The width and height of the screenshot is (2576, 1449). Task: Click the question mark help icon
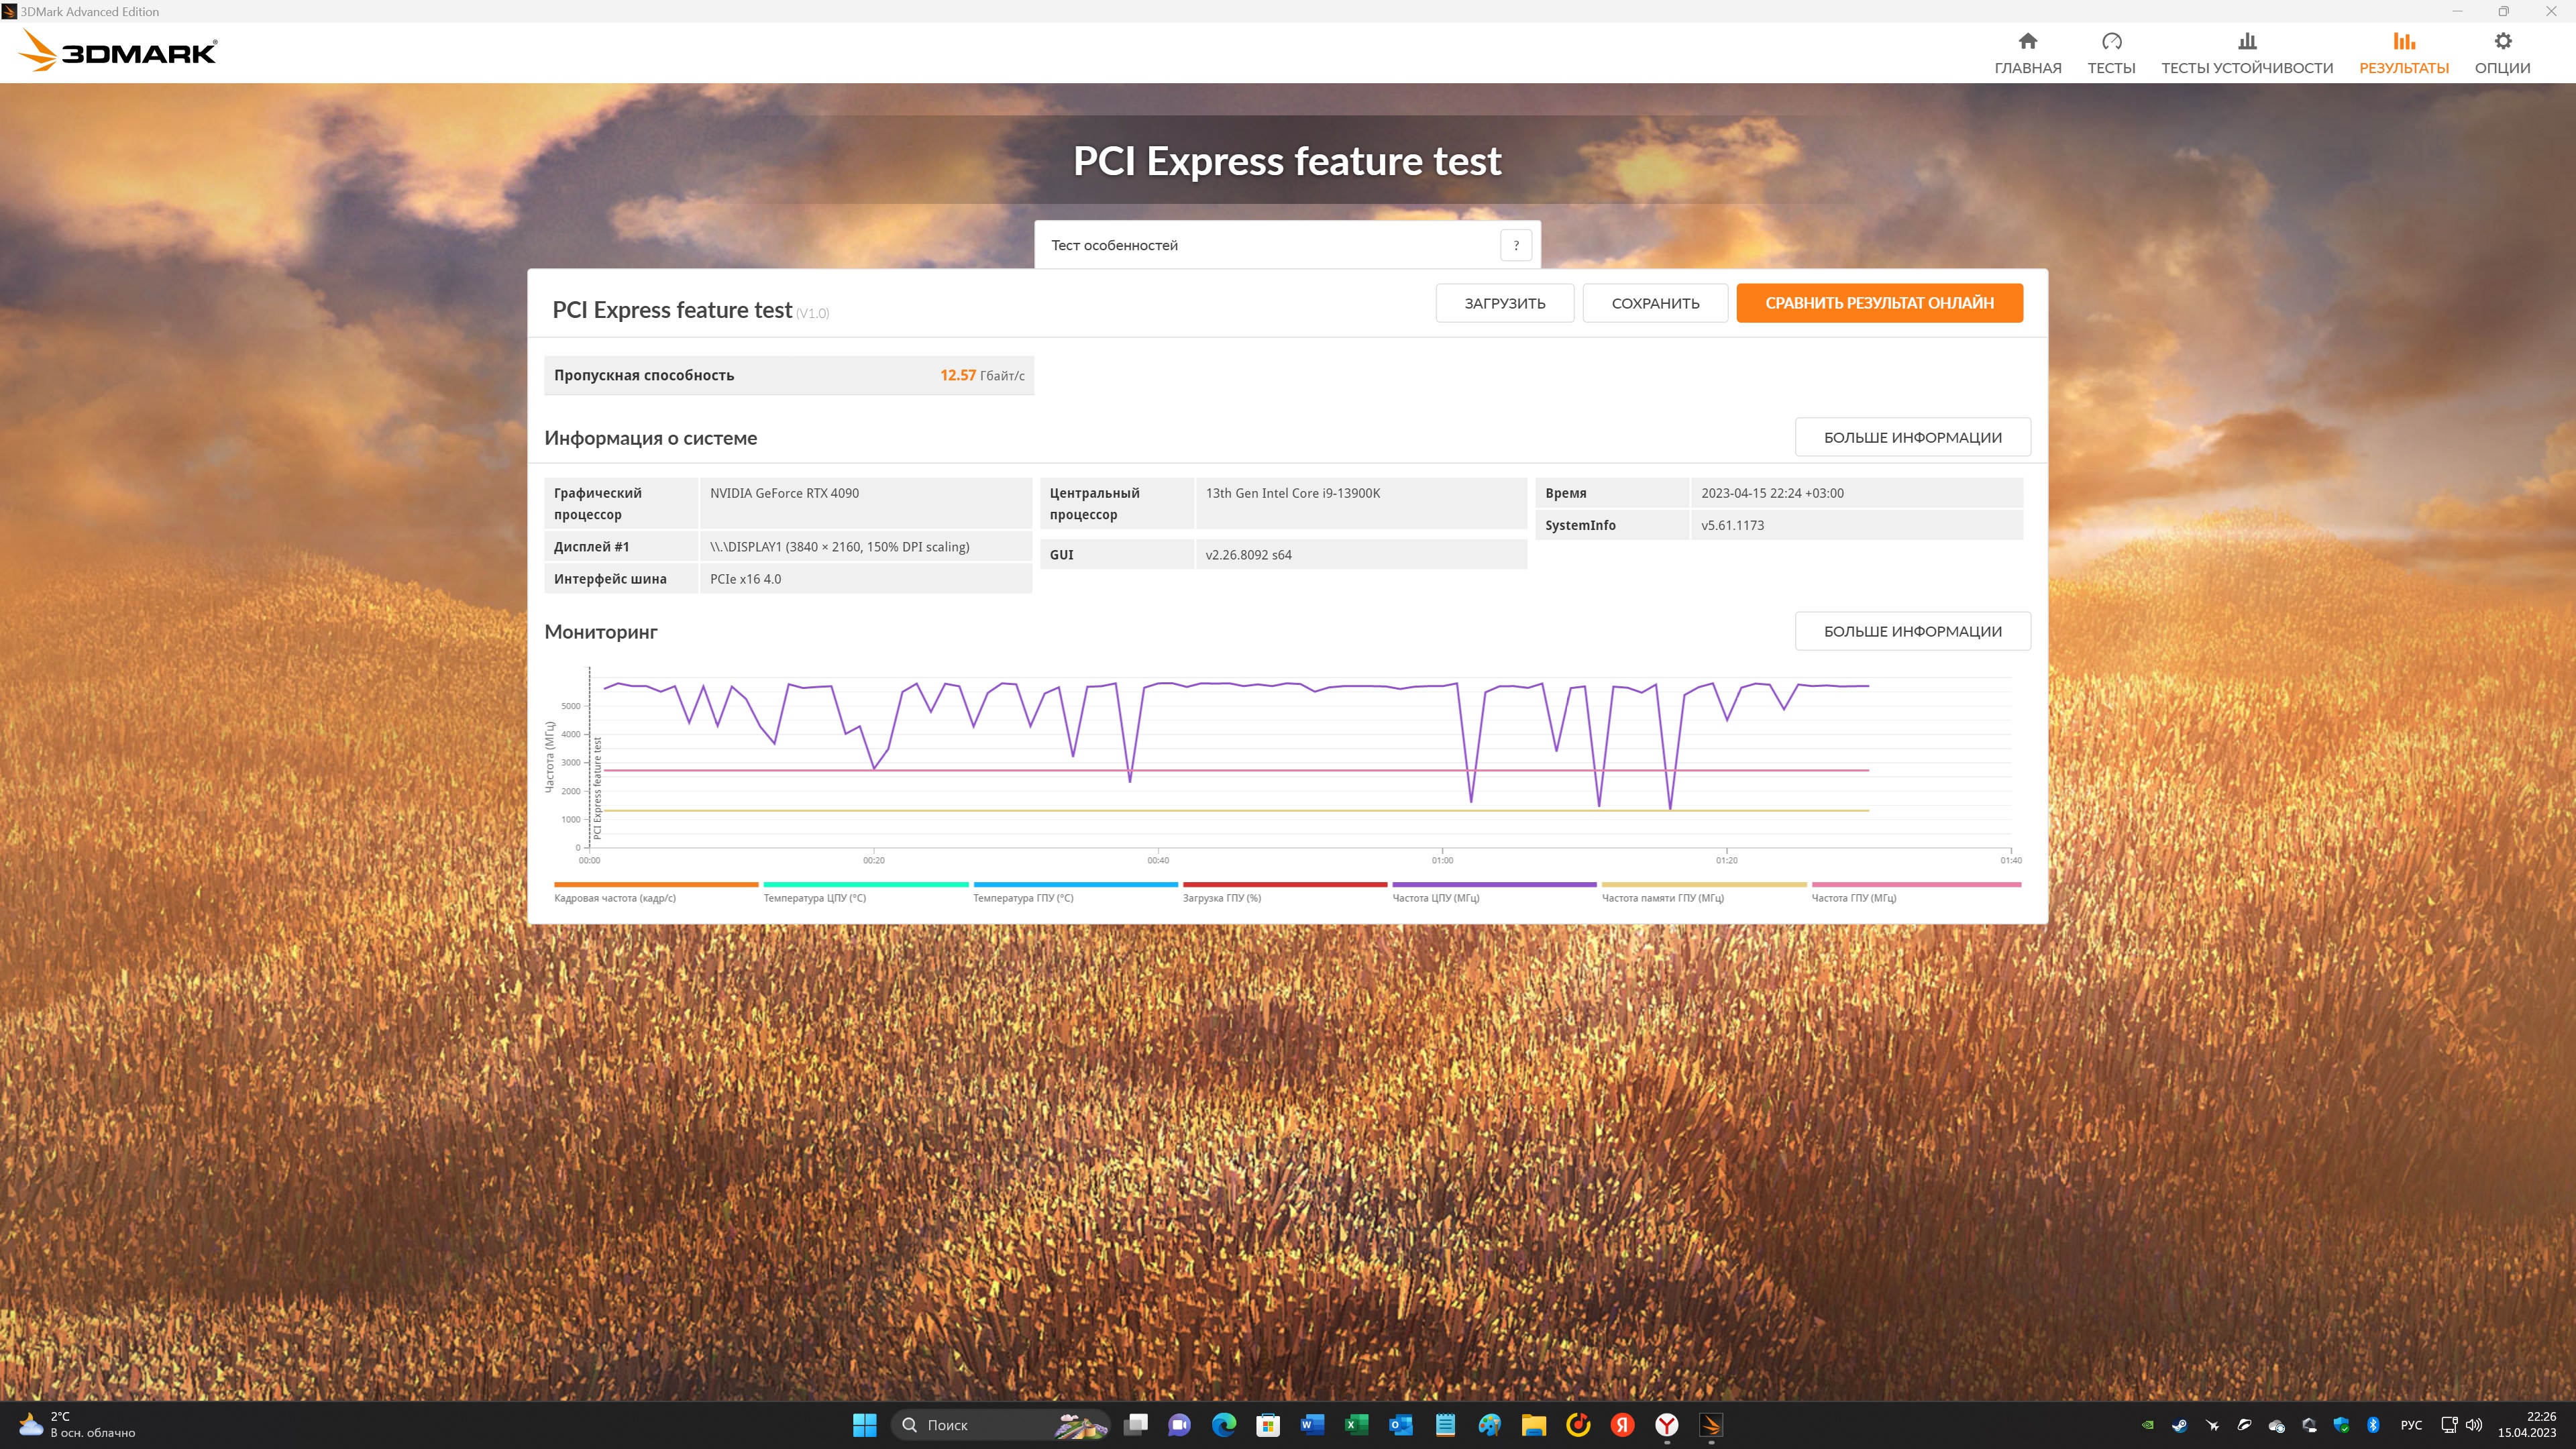coord(1515,245)
